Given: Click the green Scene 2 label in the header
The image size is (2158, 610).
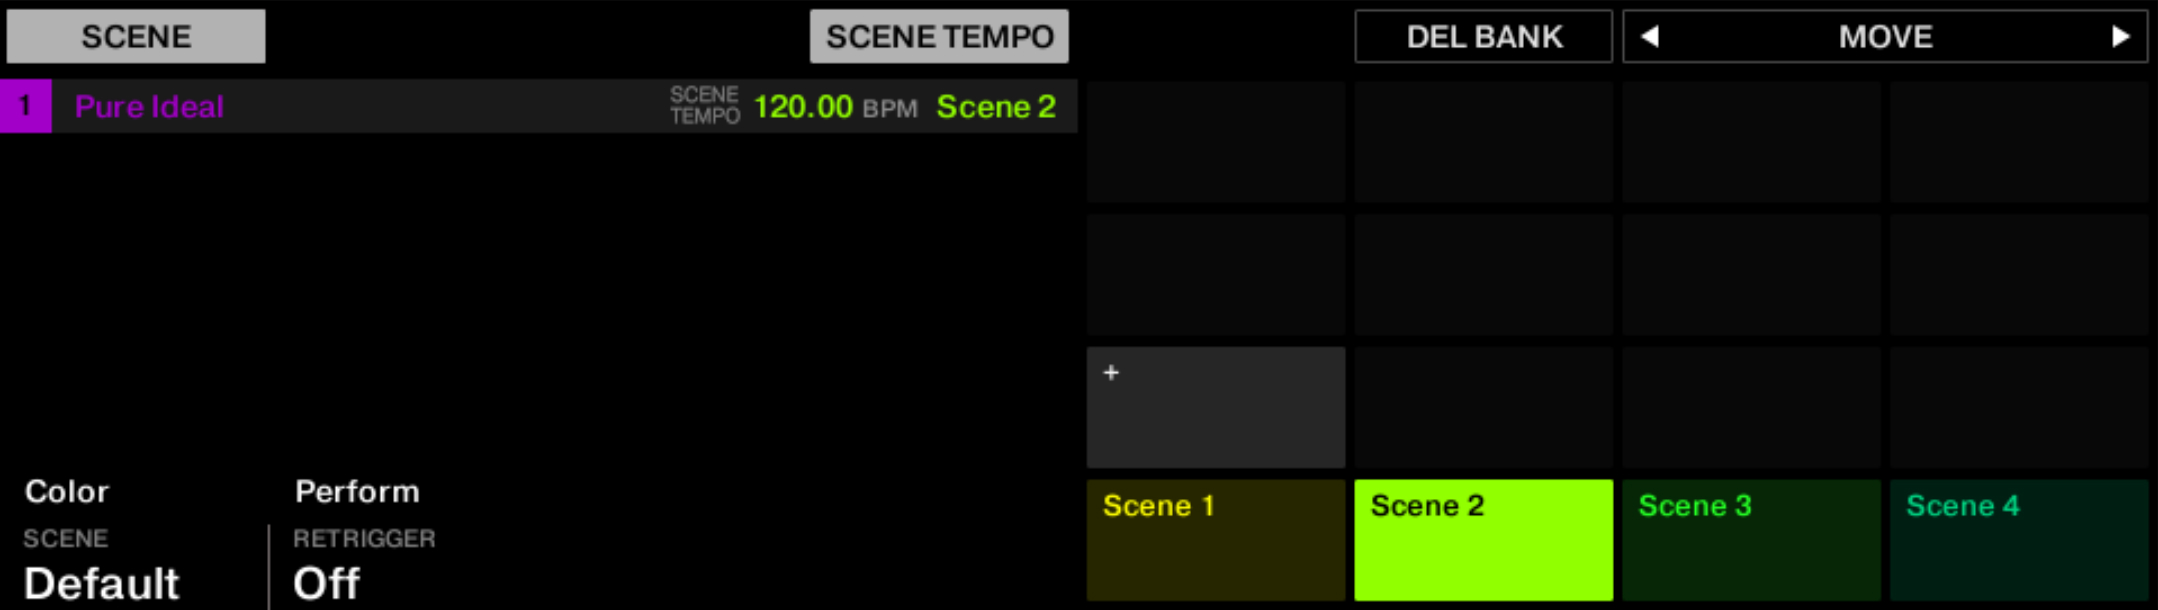Looking at the screenshot, I should pyautogui.click(x=995, y=106).
